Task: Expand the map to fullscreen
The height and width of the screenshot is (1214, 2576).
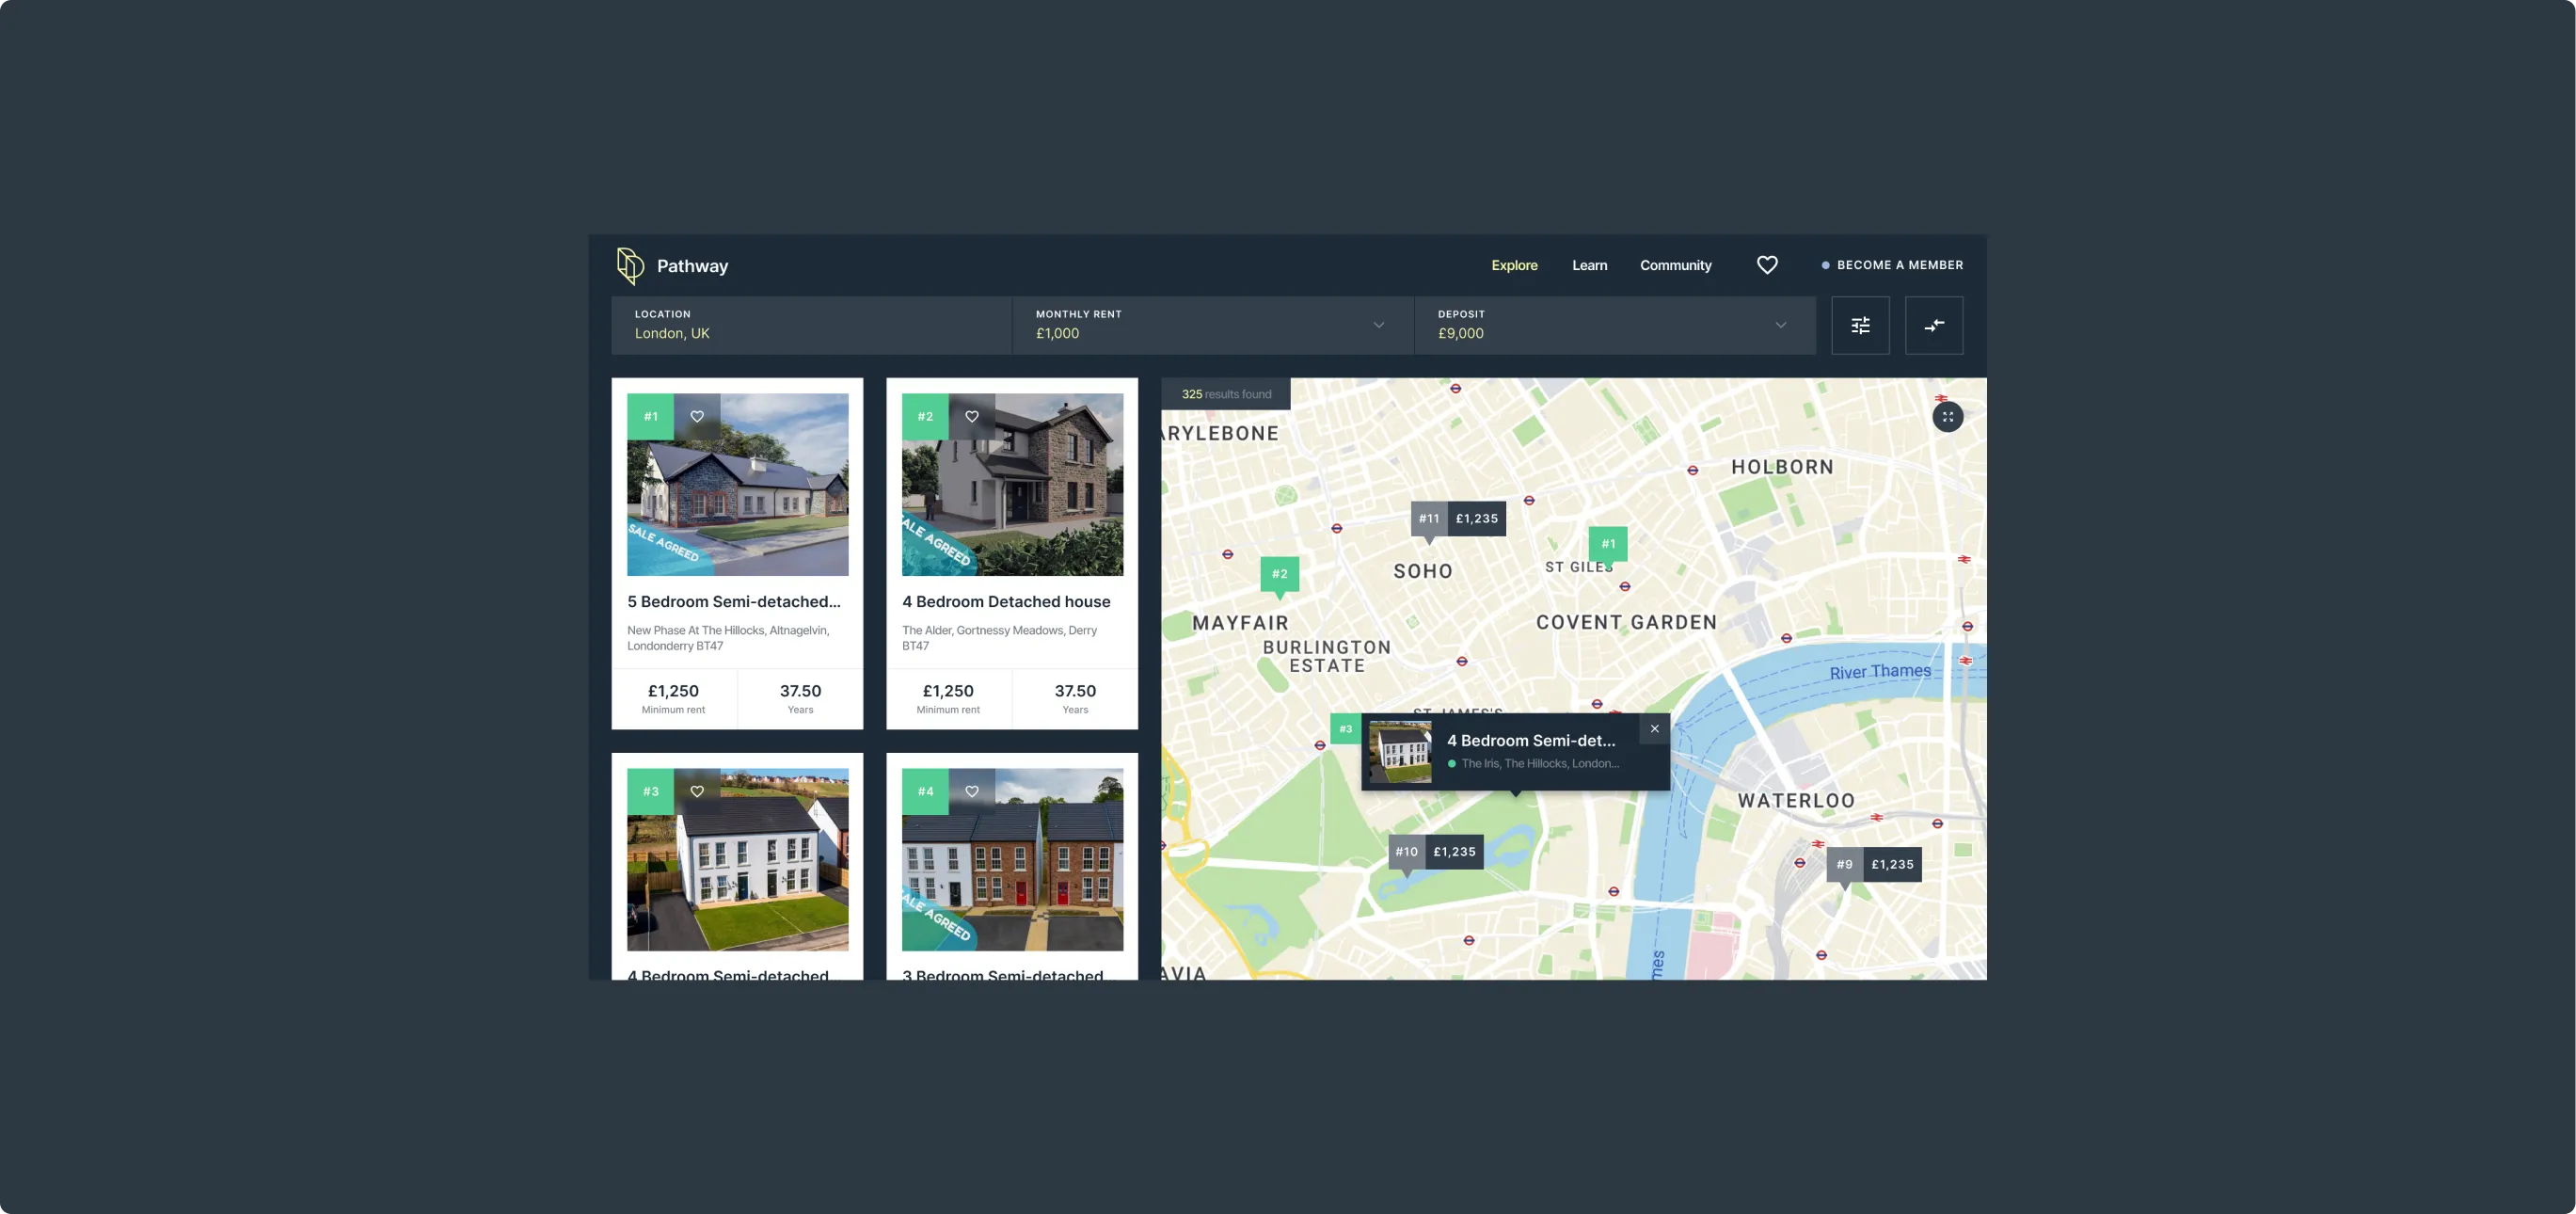Action: click(x=1947, y=417)
